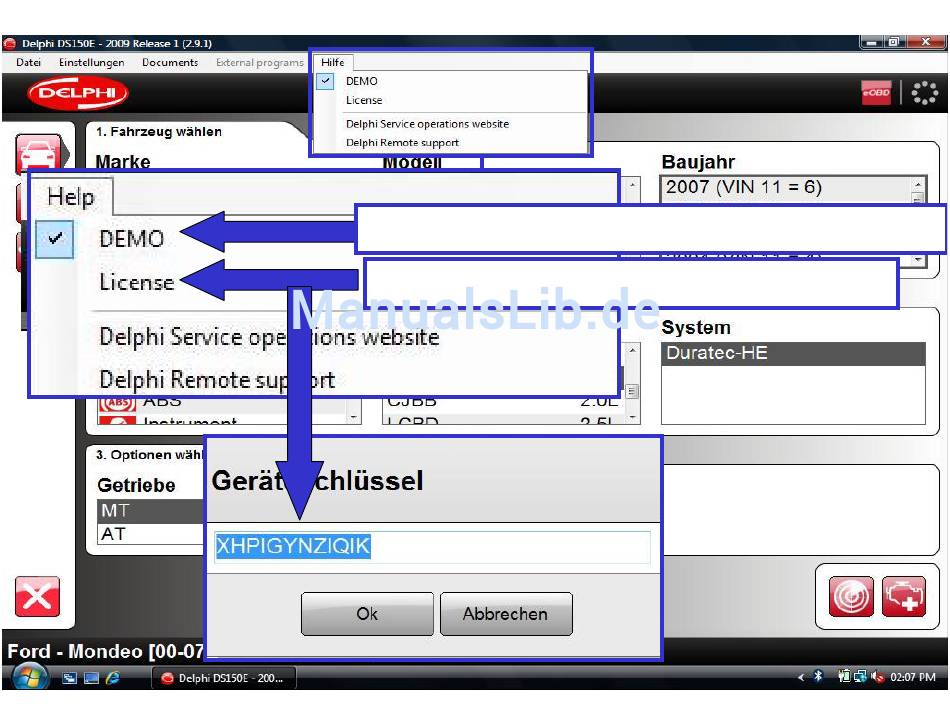Click the 02:07 PM taskbar clock
Screen dimensions: 950x725
click(912, 677)
